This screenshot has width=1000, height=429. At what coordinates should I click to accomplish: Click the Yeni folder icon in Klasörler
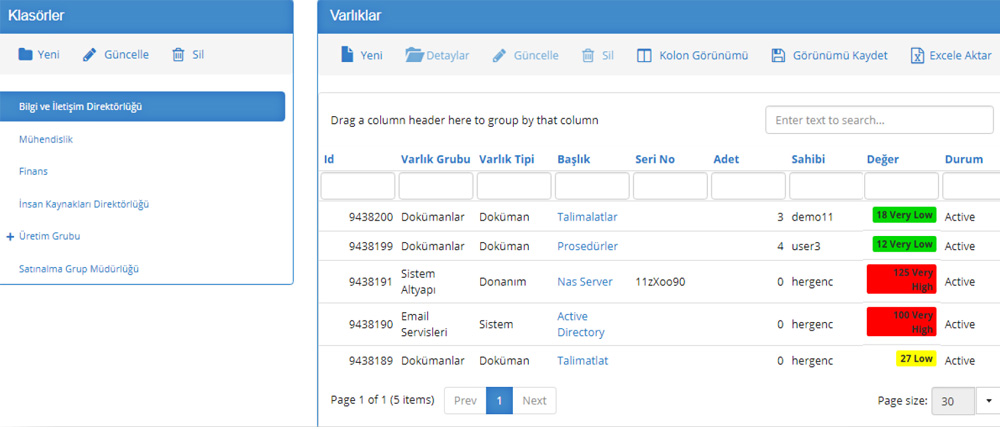tap(25, 55)
